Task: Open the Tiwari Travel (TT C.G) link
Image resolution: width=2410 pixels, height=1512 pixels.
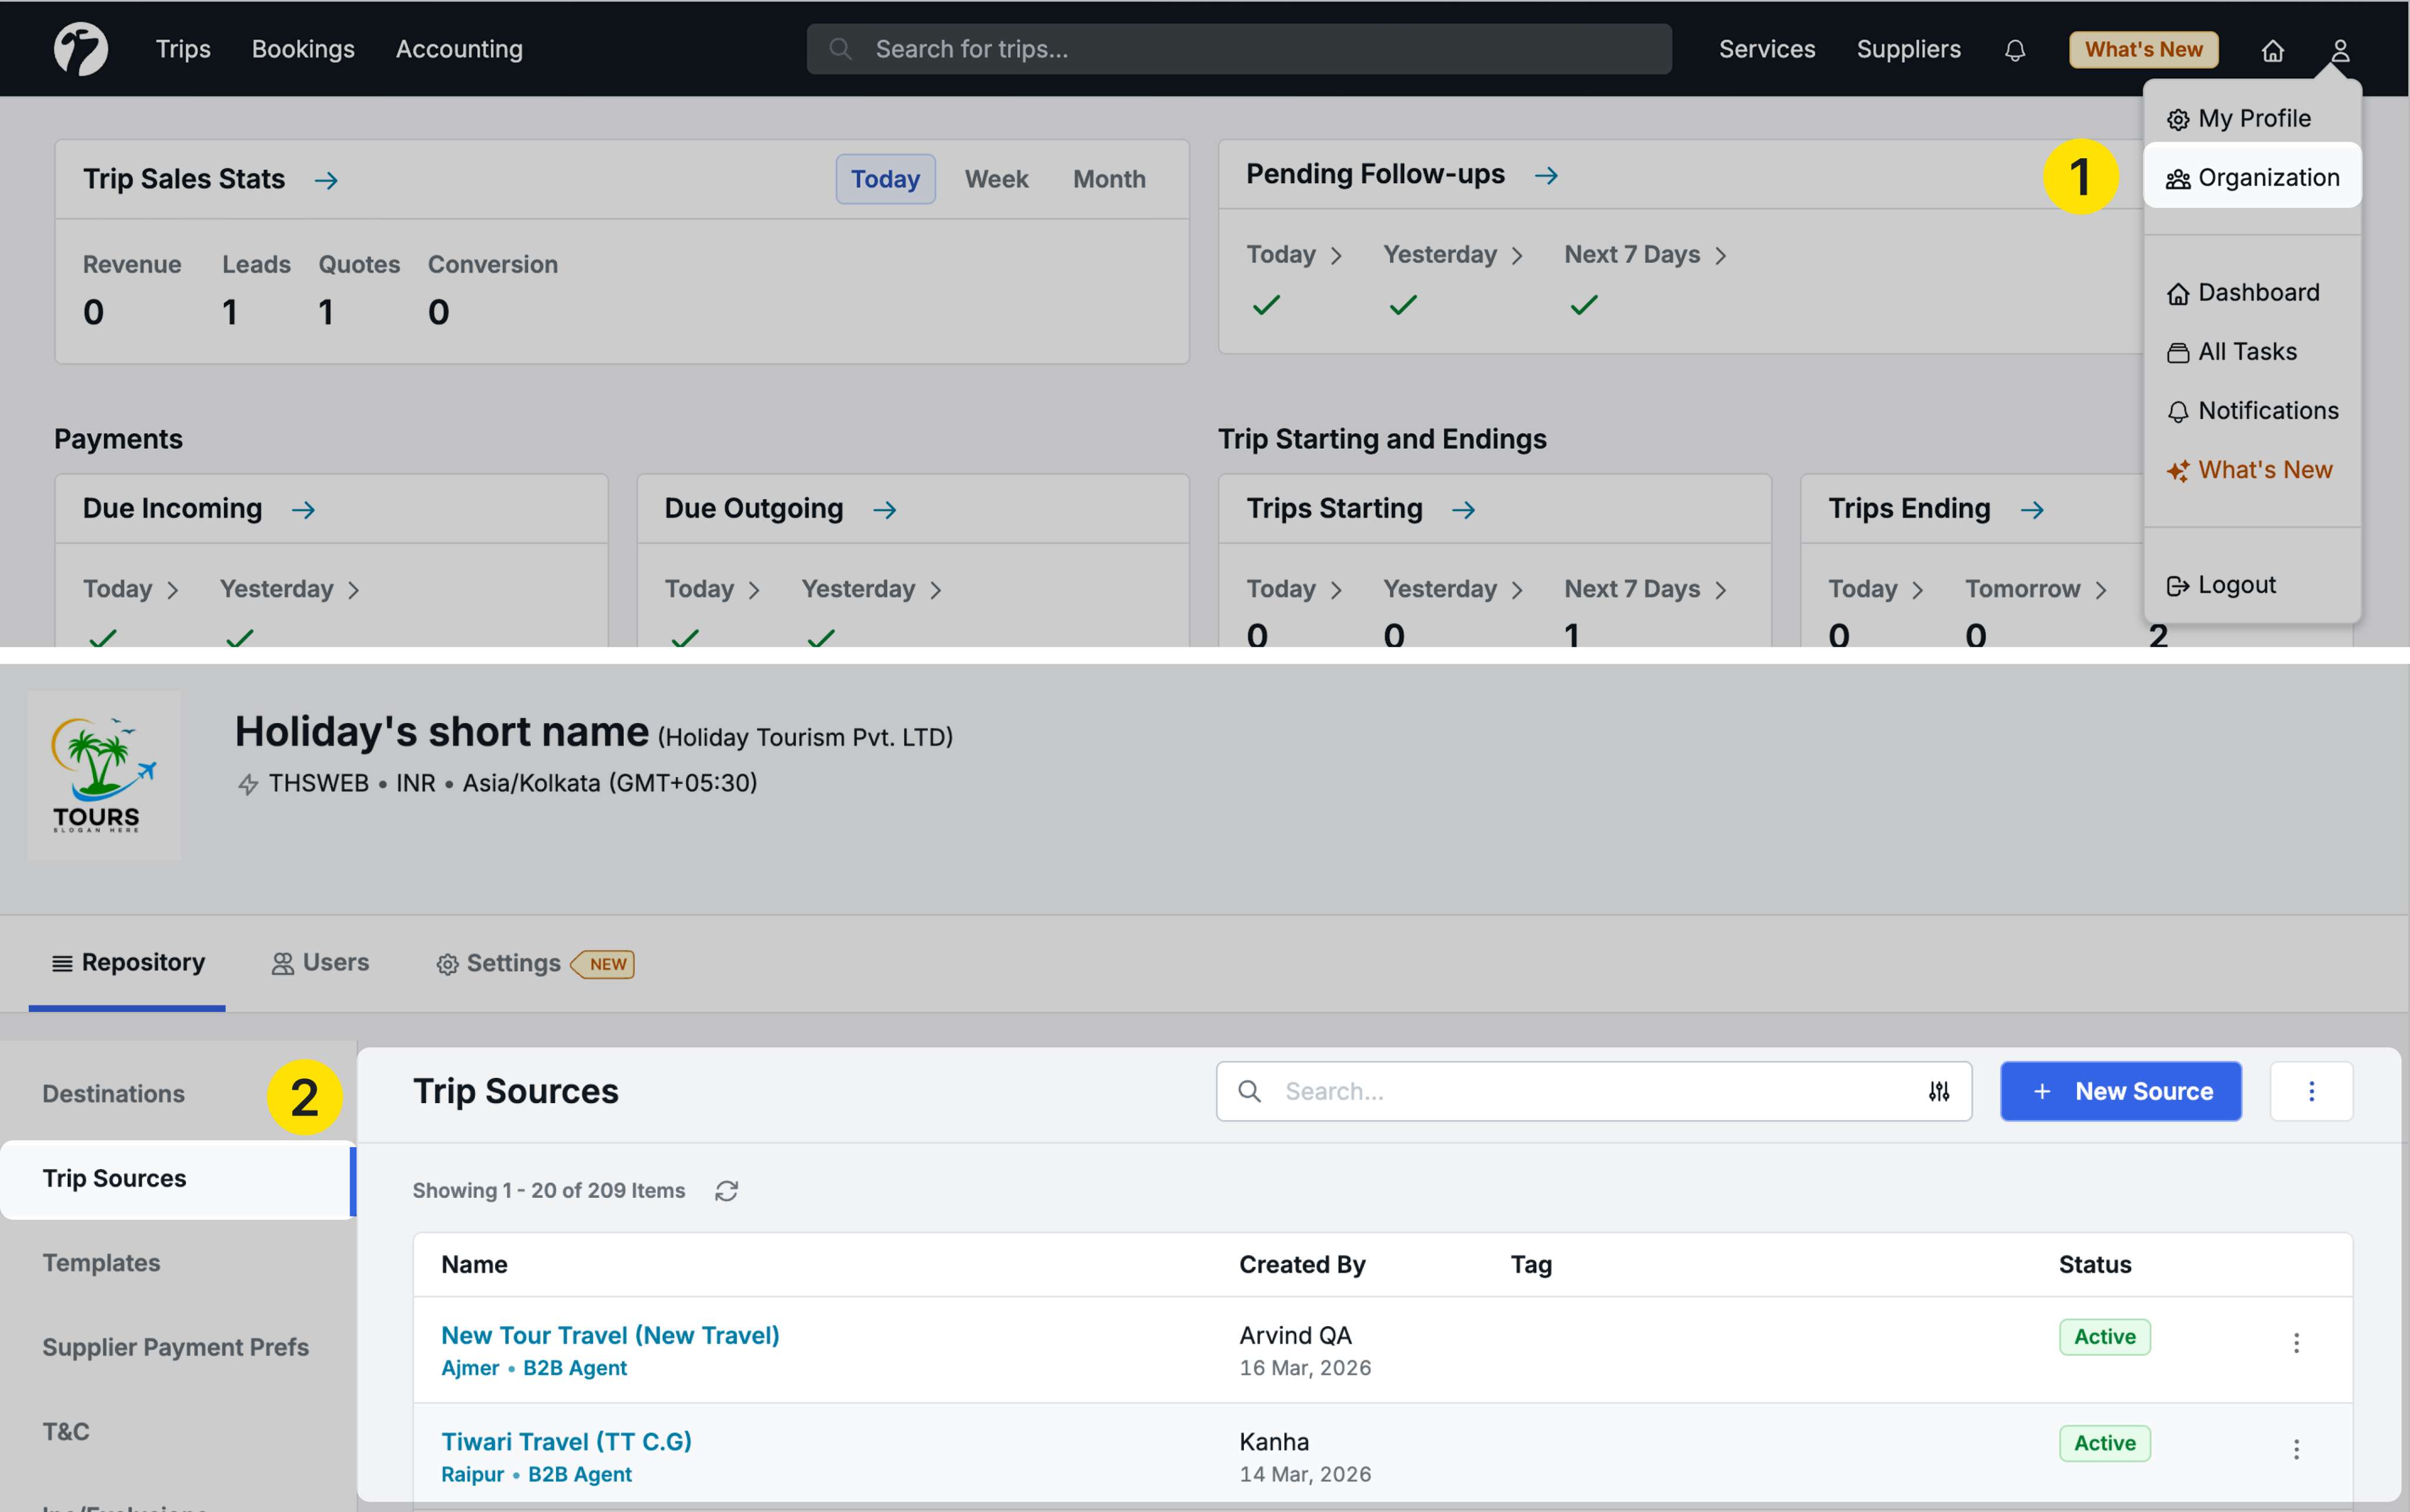Action: click(566, 1441)
